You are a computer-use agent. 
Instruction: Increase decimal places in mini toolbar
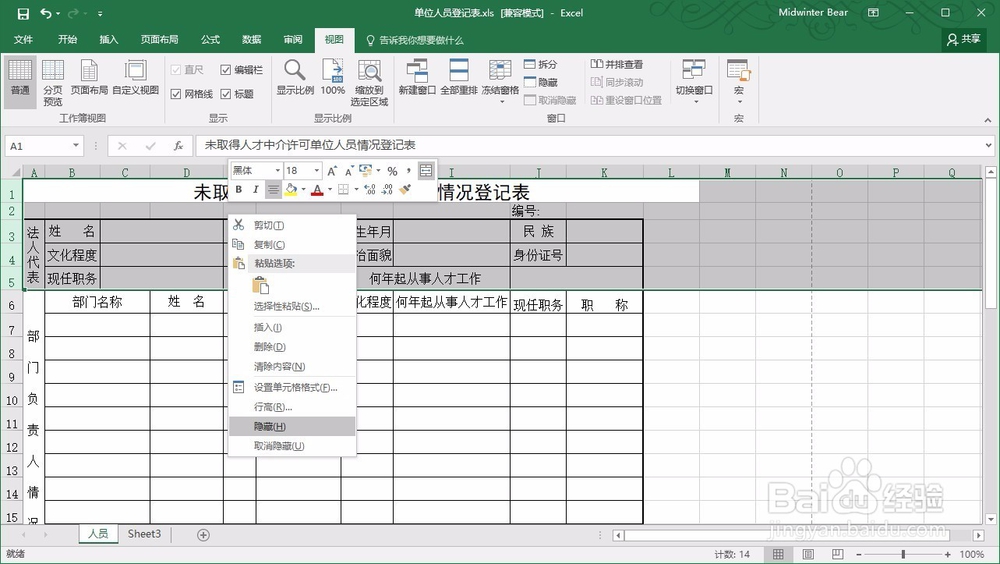(369, 189)
